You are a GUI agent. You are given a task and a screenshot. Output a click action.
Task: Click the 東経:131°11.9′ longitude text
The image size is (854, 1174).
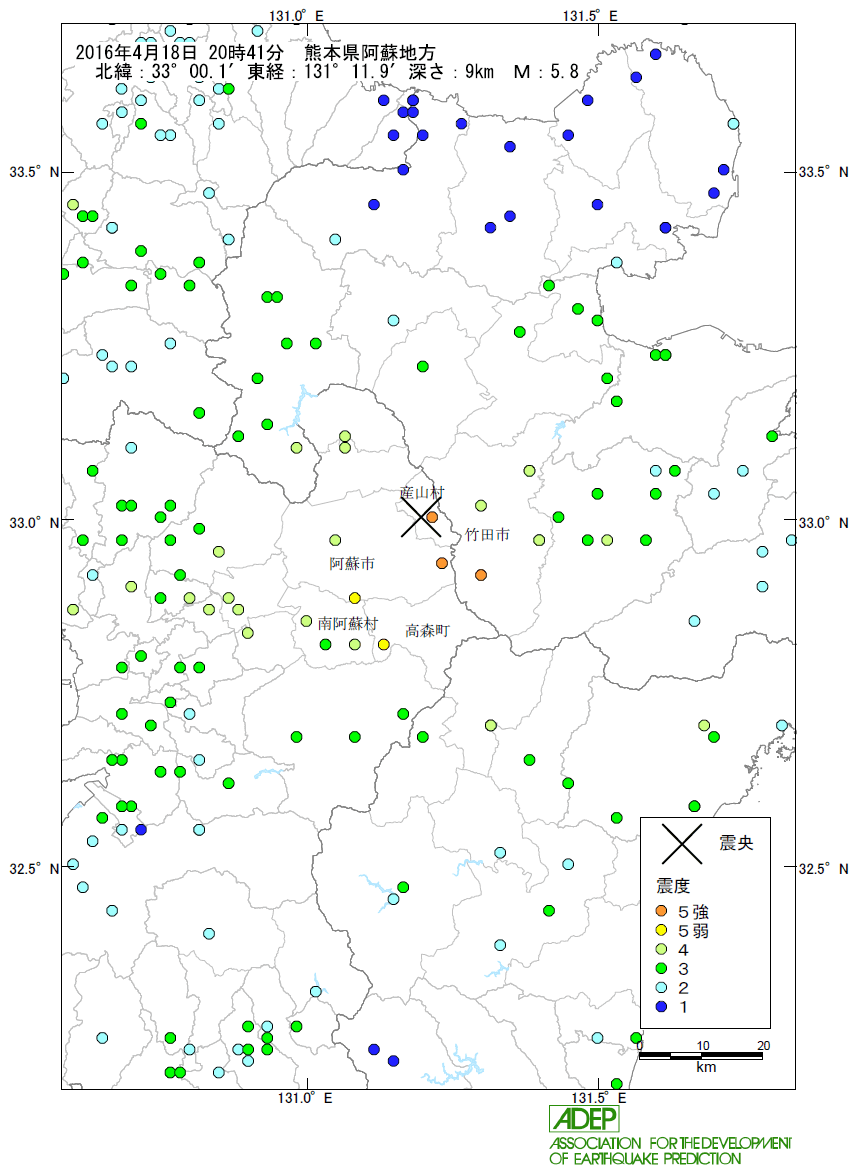(327, 72)
